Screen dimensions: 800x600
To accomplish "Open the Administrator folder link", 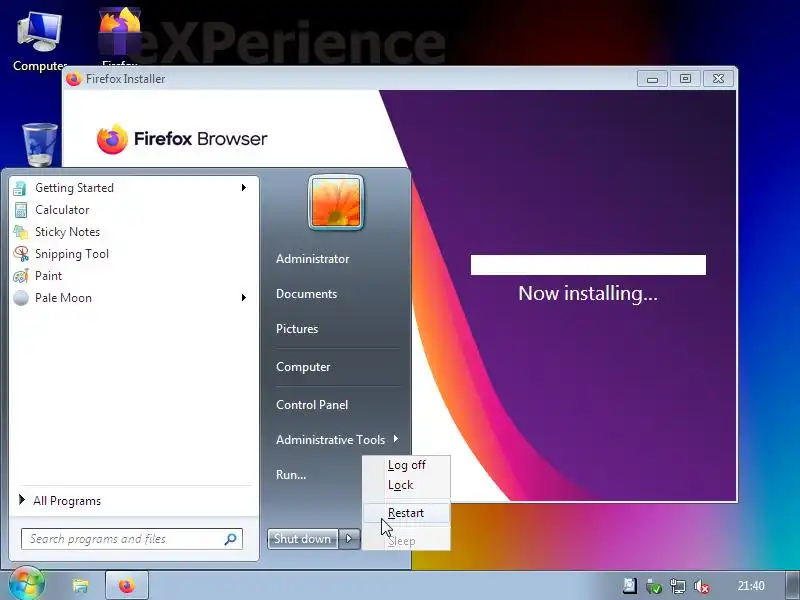I will tap(313, 259).
